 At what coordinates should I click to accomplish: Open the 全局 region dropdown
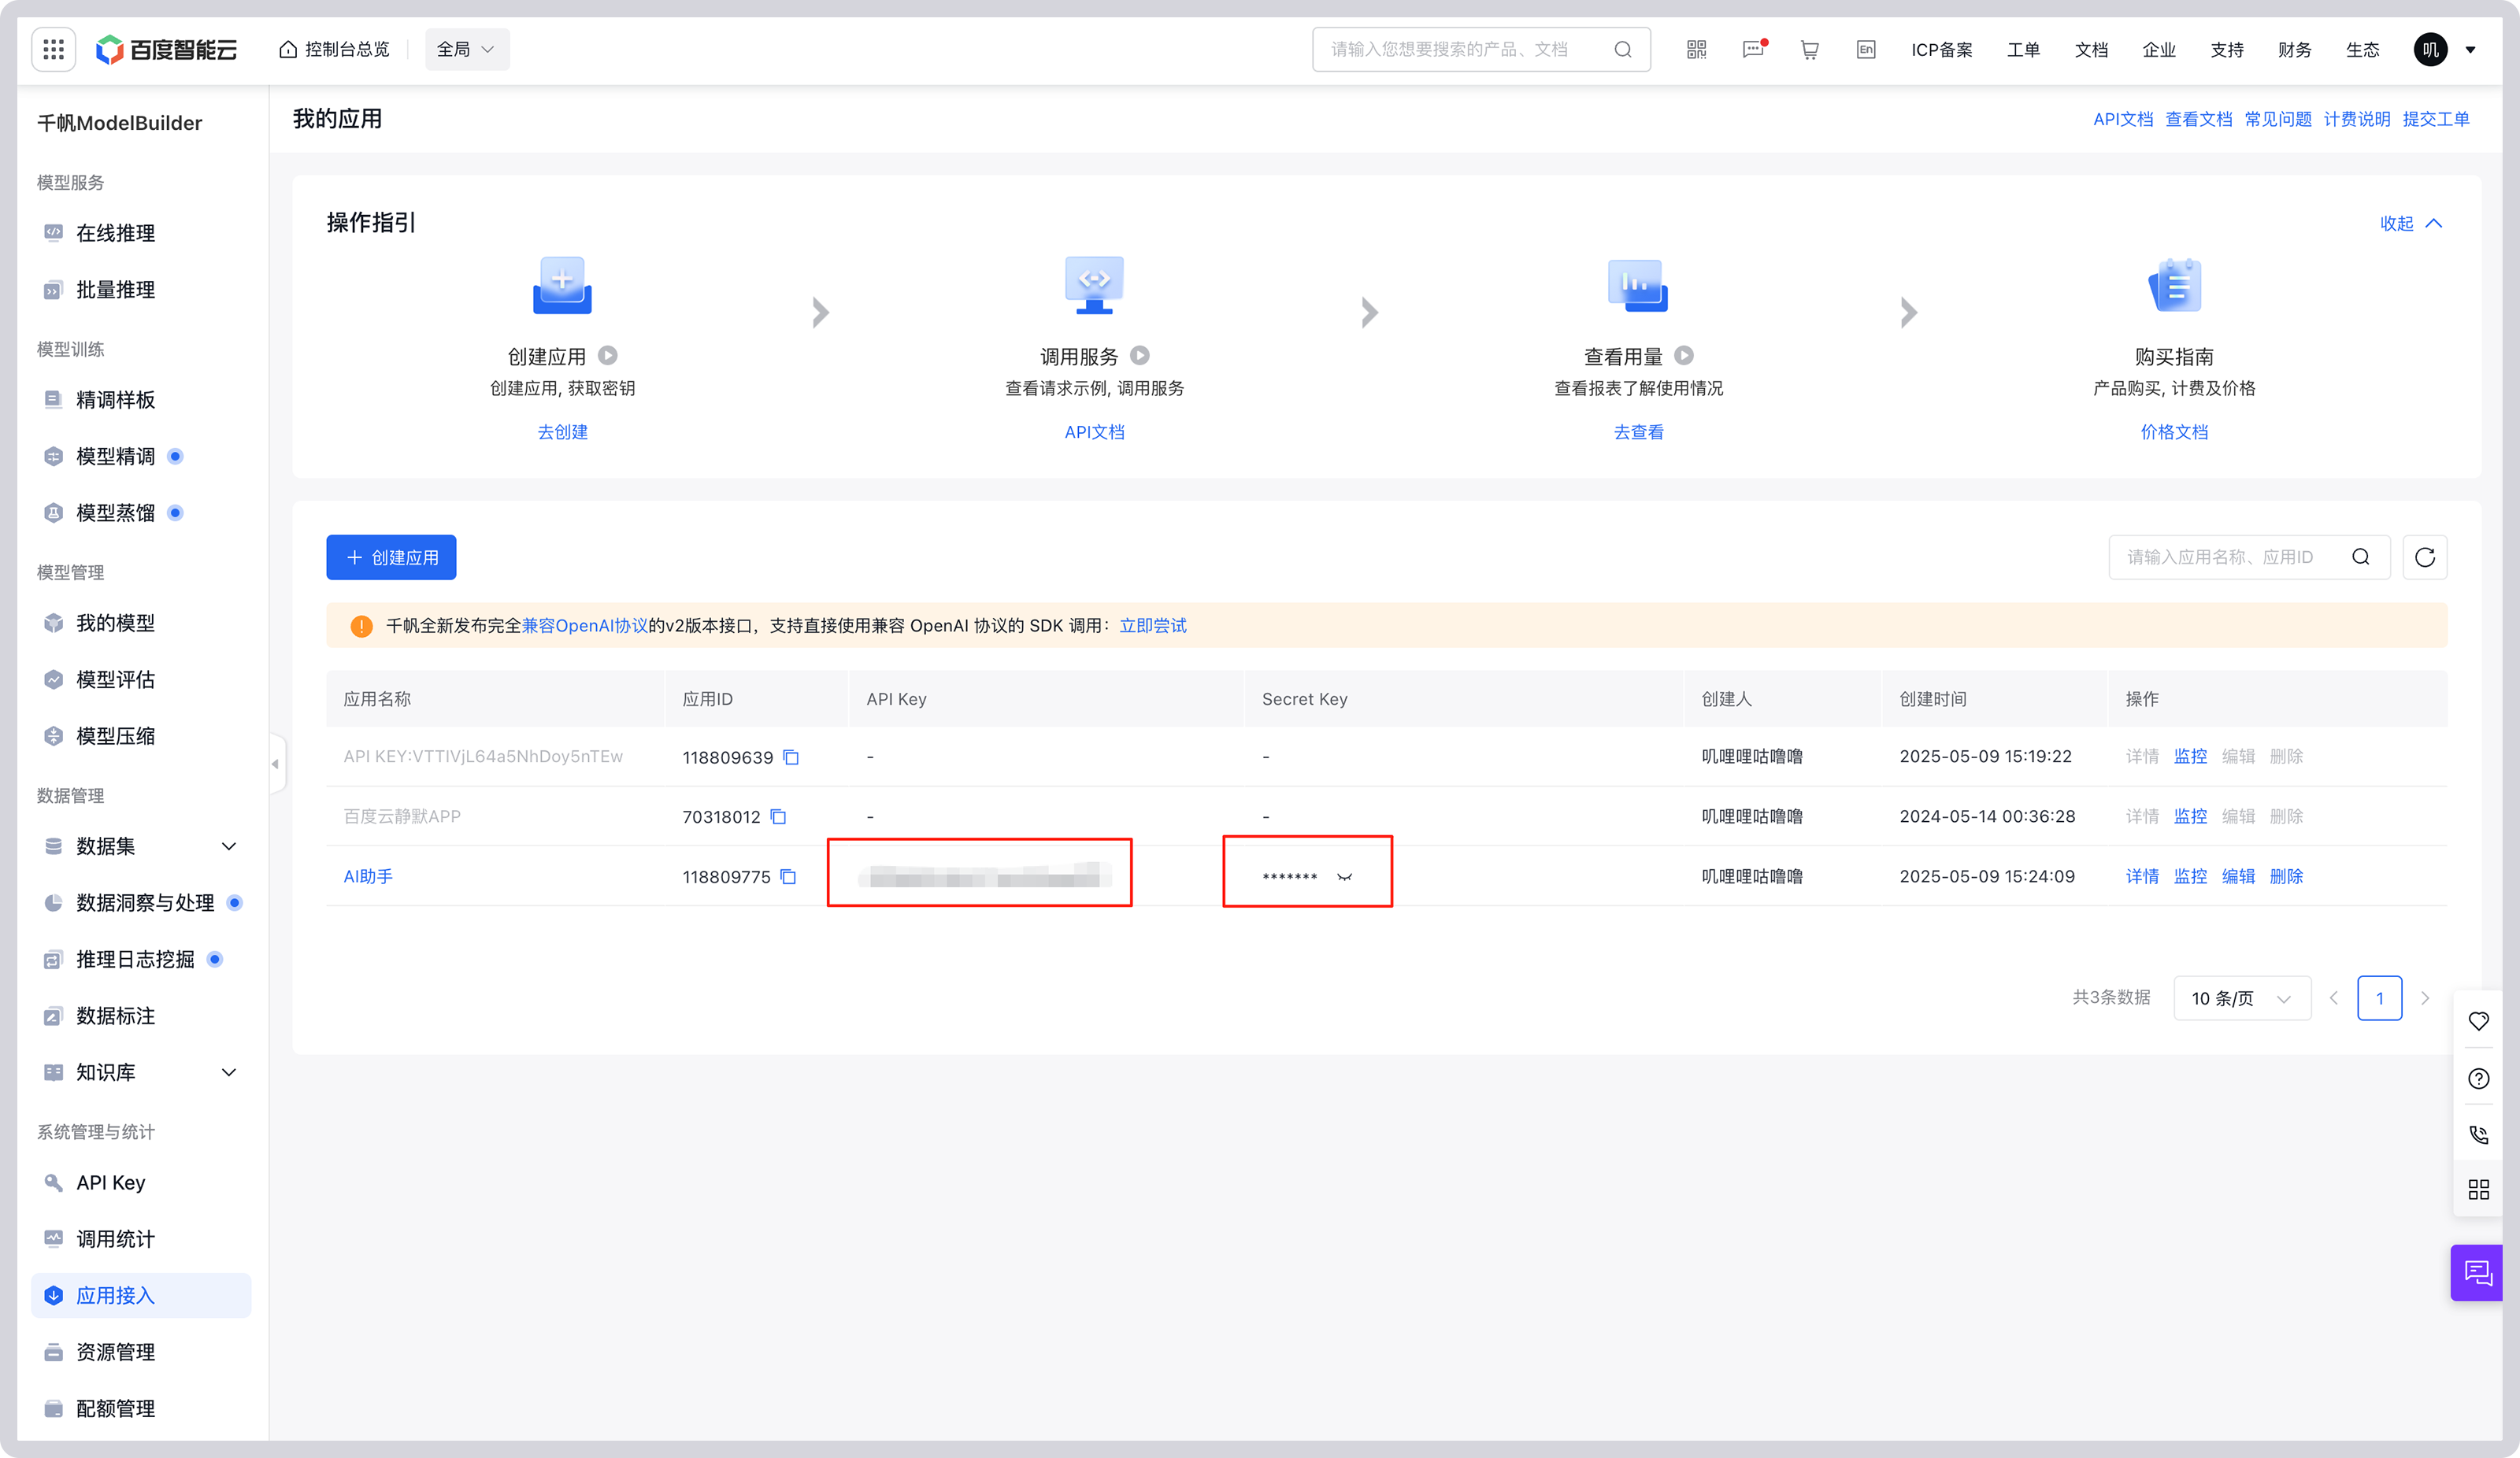tap(466, 49)
